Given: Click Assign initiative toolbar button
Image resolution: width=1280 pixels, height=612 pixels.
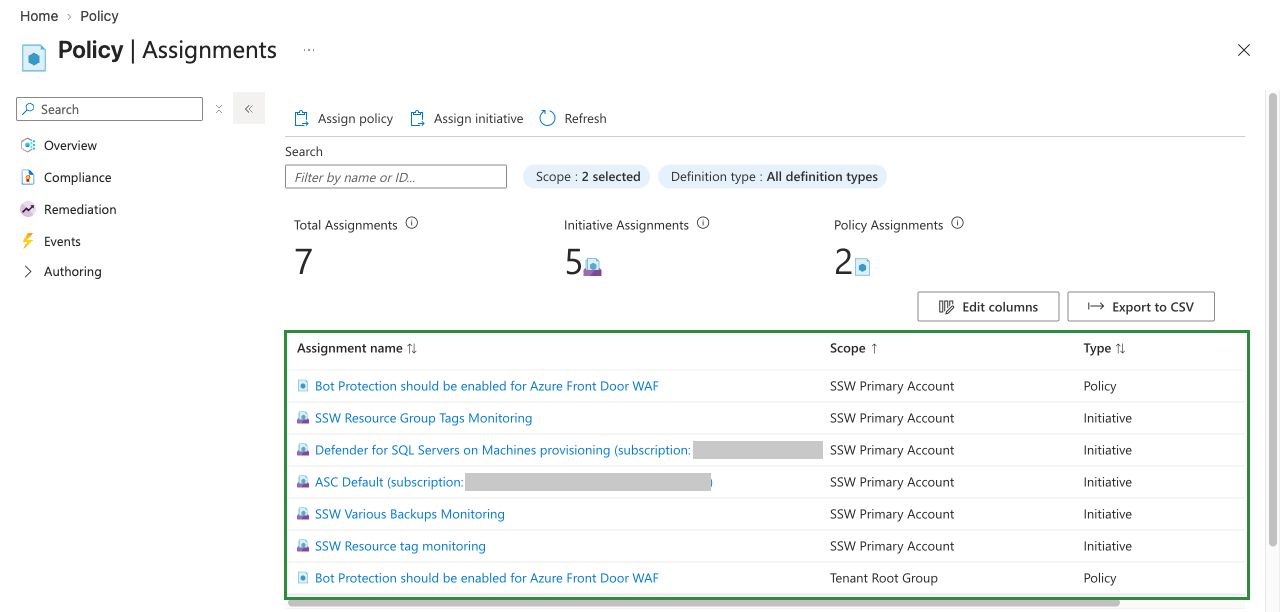Looking at the screenshot, I should 466,118.
